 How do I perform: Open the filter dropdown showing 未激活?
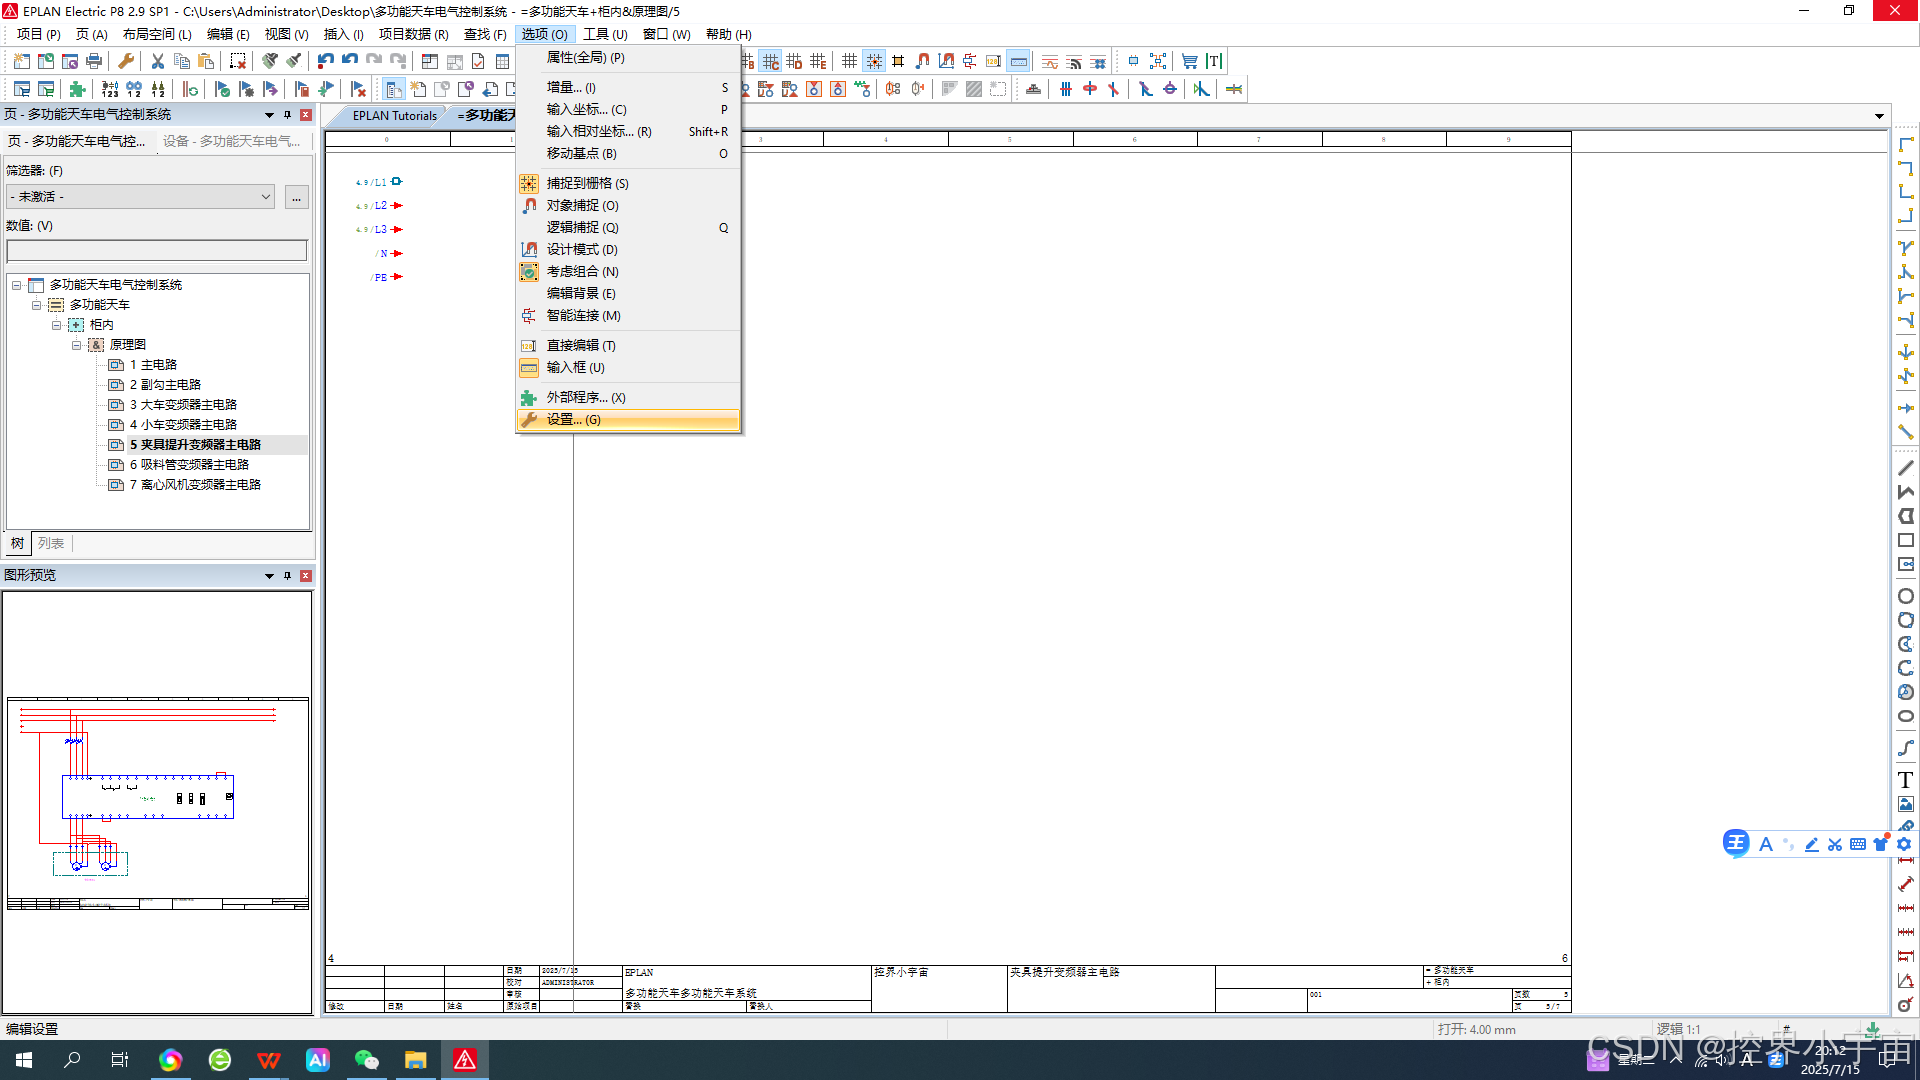point(140,197)
